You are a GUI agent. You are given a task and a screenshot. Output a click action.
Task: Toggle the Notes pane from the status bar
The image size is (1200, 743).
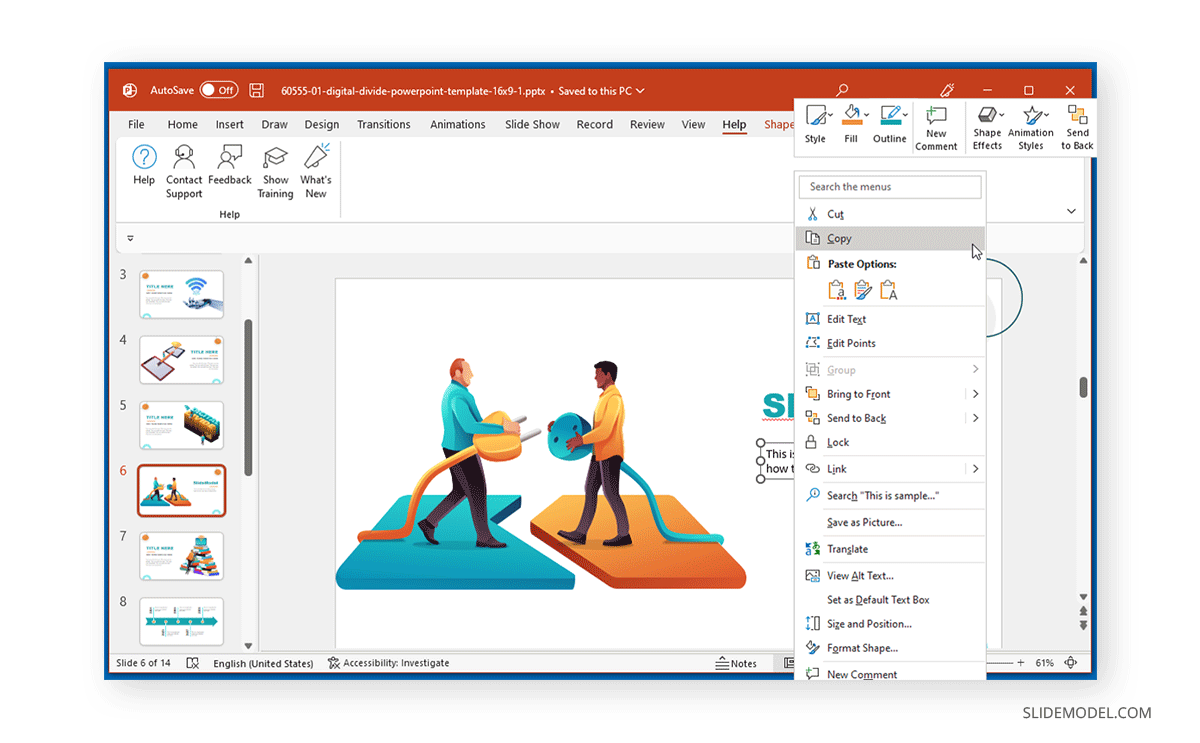[x=737, y=662]
